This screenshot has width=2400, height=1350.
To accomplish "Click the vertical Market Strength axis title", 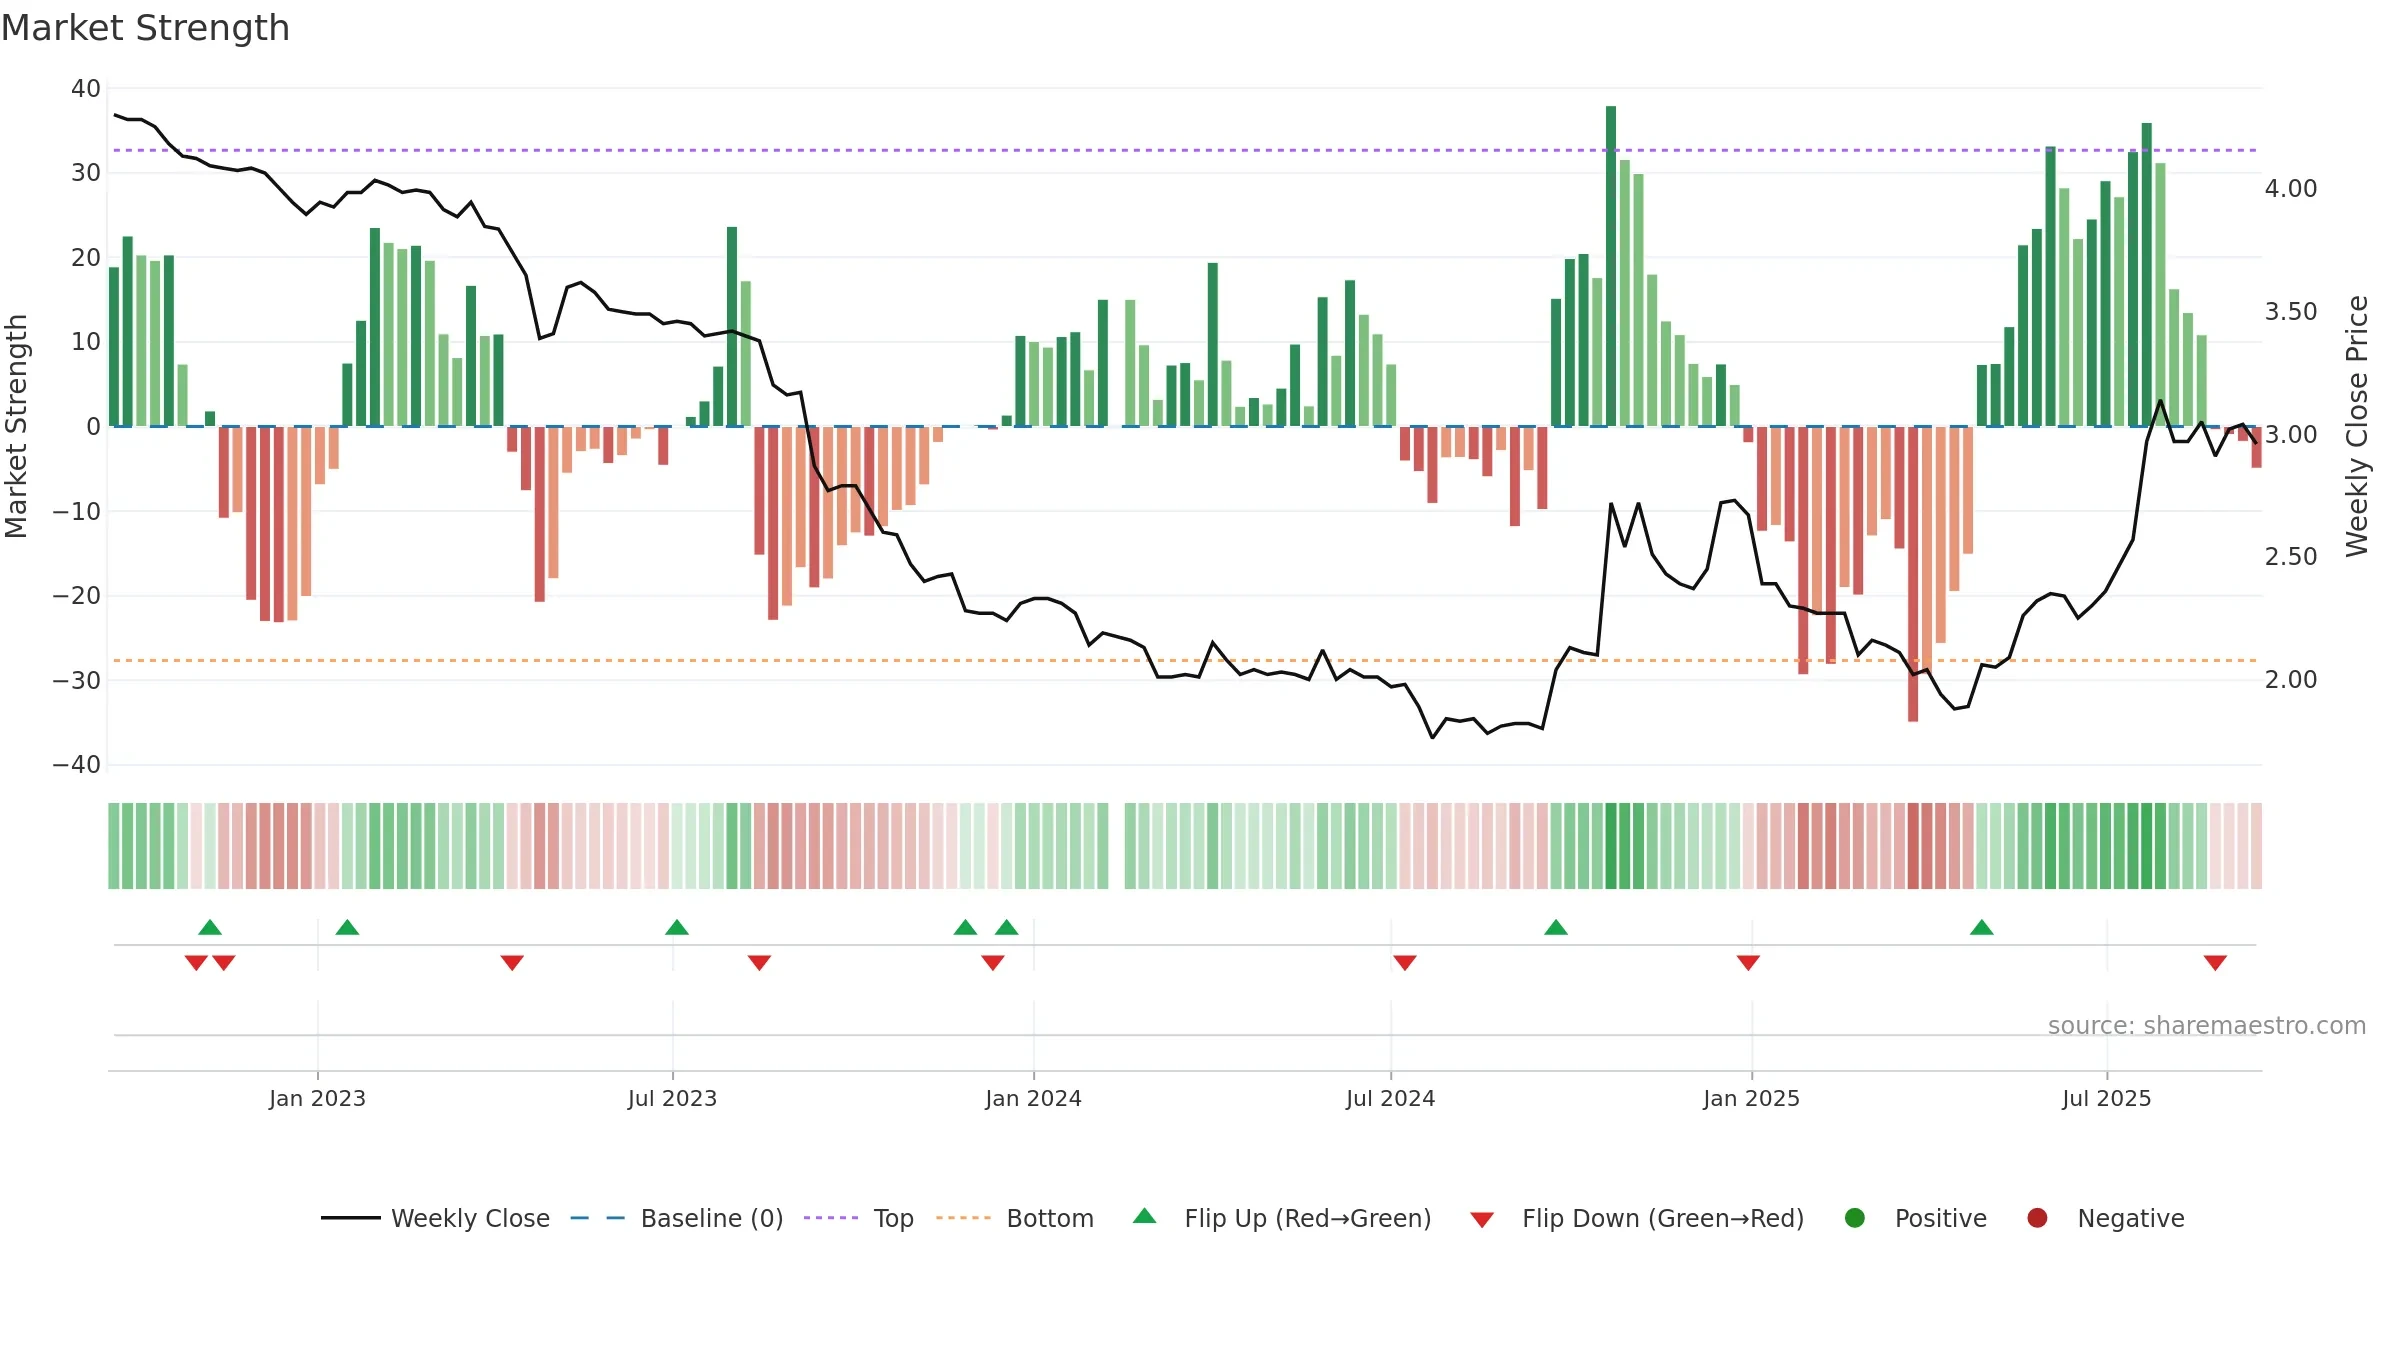I will pyautogui.click(x=16, y=426).
